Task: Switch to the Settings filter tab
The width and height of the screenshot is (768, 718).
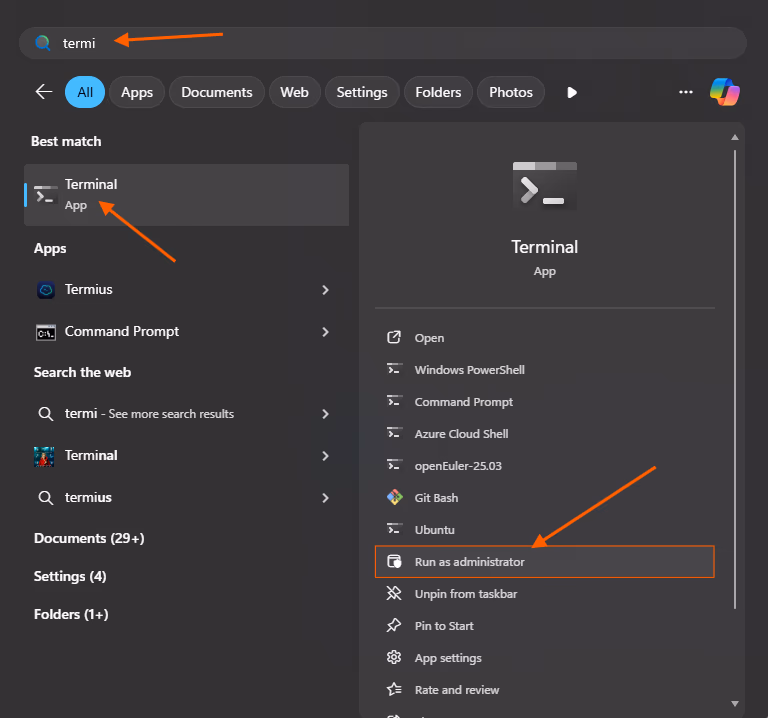Action: [362, 92]
